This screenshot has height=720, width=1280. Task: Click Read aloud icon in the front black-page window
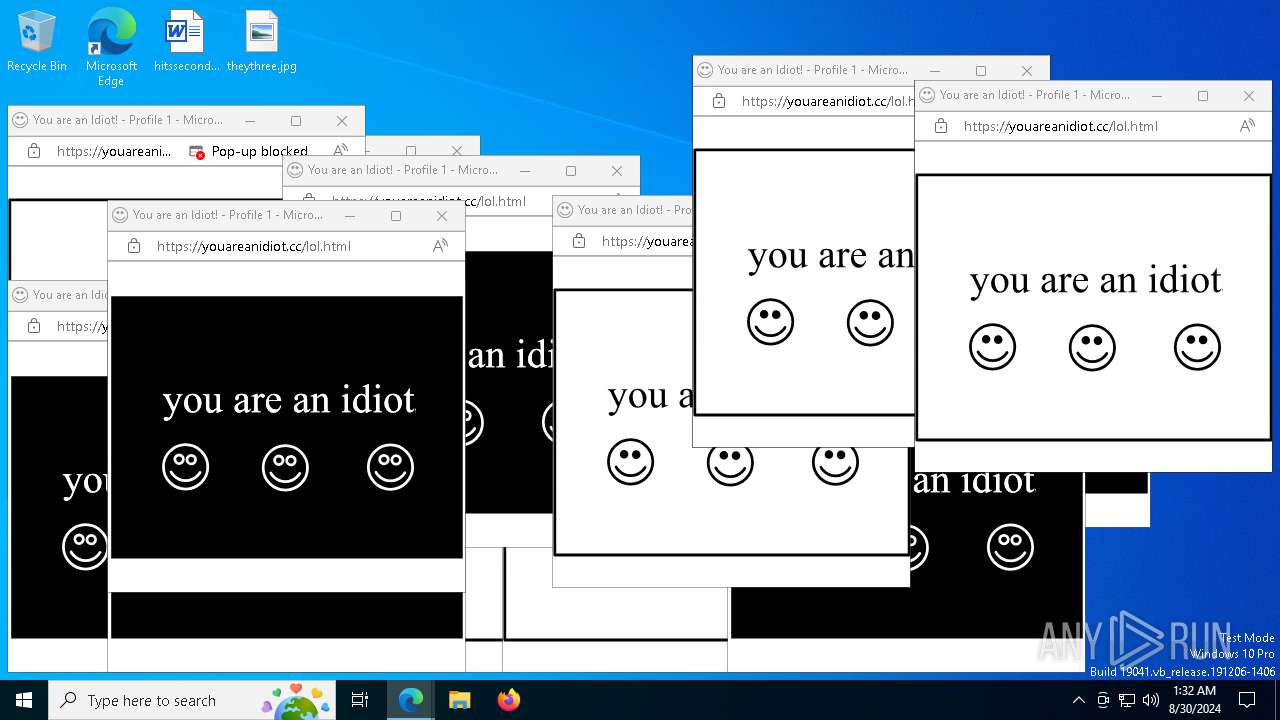coord(440,246)
